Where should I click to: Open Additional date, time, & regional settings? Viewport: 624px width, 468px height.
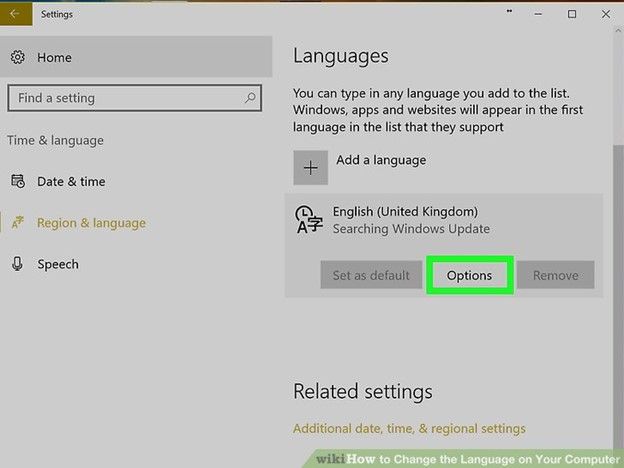[409, 429]
